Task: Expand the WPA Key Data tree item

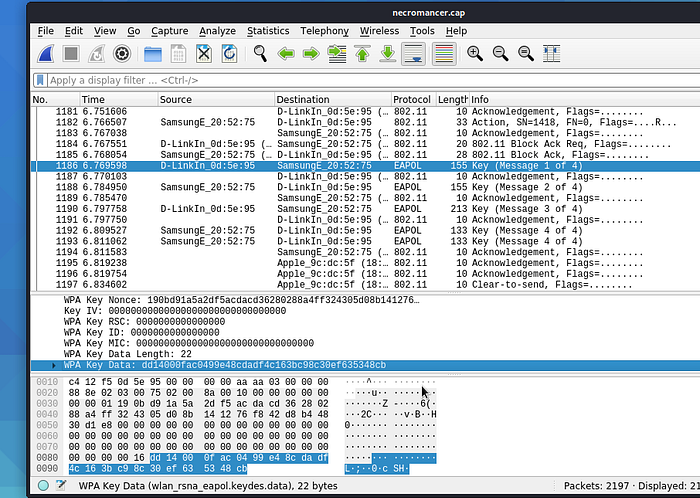Action: pos(55,365)
